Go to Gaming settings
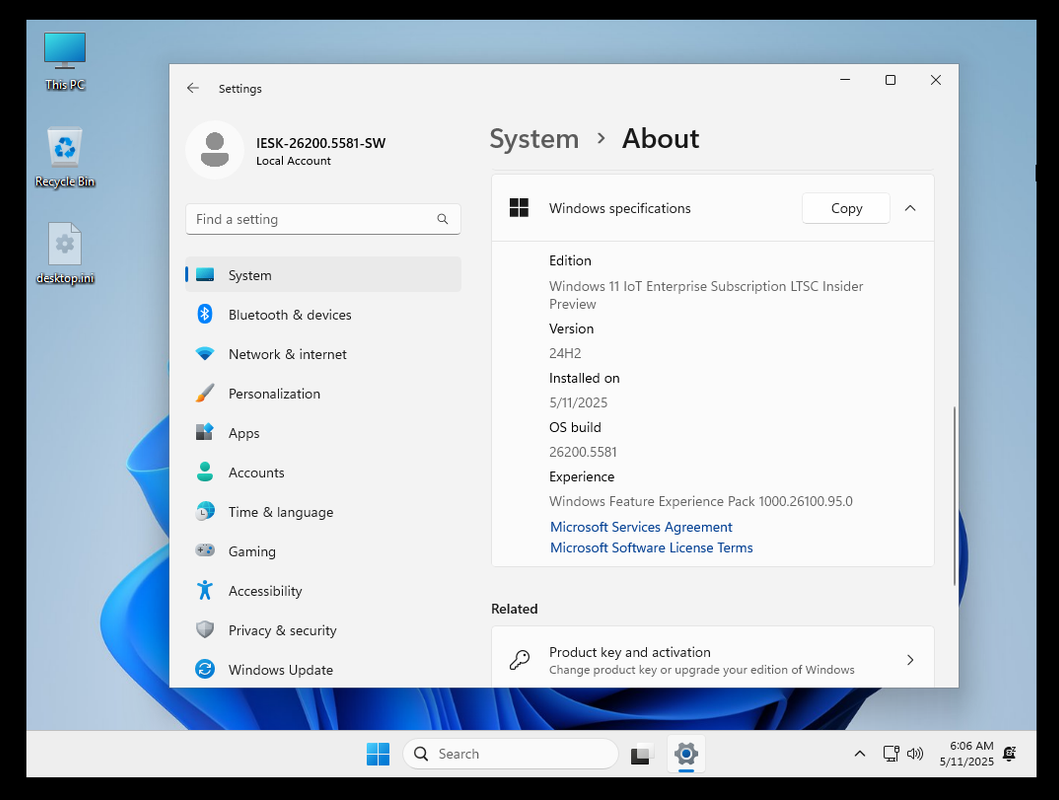 (x=323, y=551)
